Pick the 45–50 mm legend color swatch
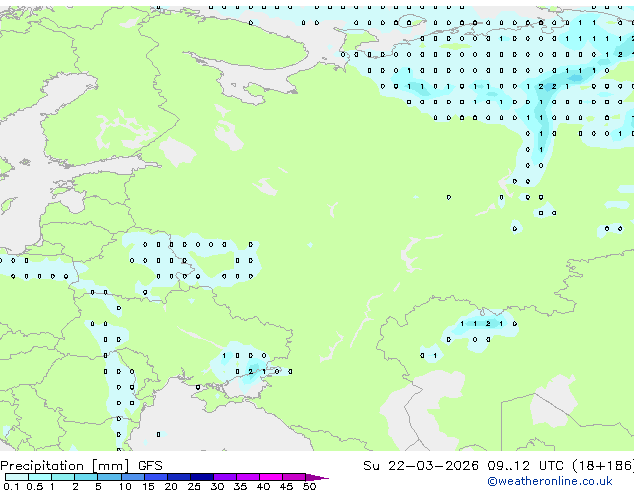 pyautogui.click(x=294, y=477)
